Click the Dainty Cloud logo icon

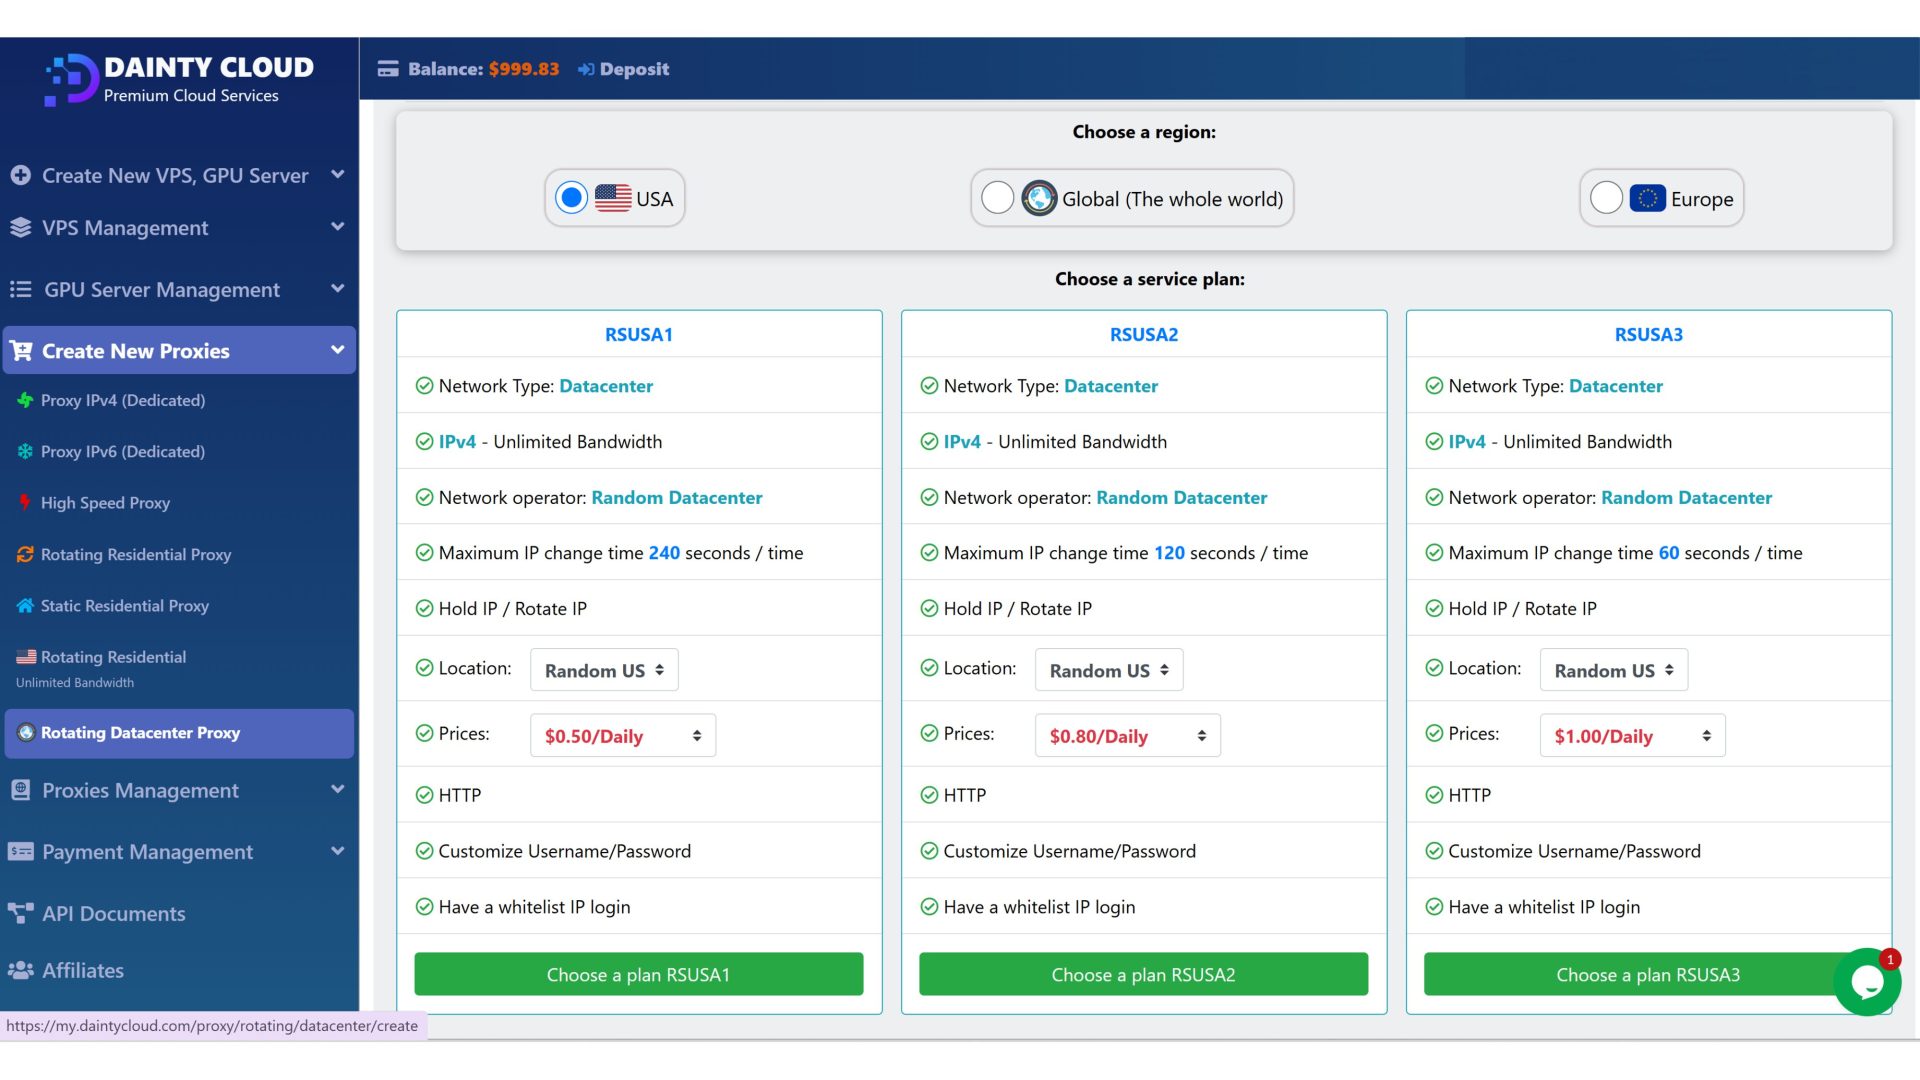point(71,79)
